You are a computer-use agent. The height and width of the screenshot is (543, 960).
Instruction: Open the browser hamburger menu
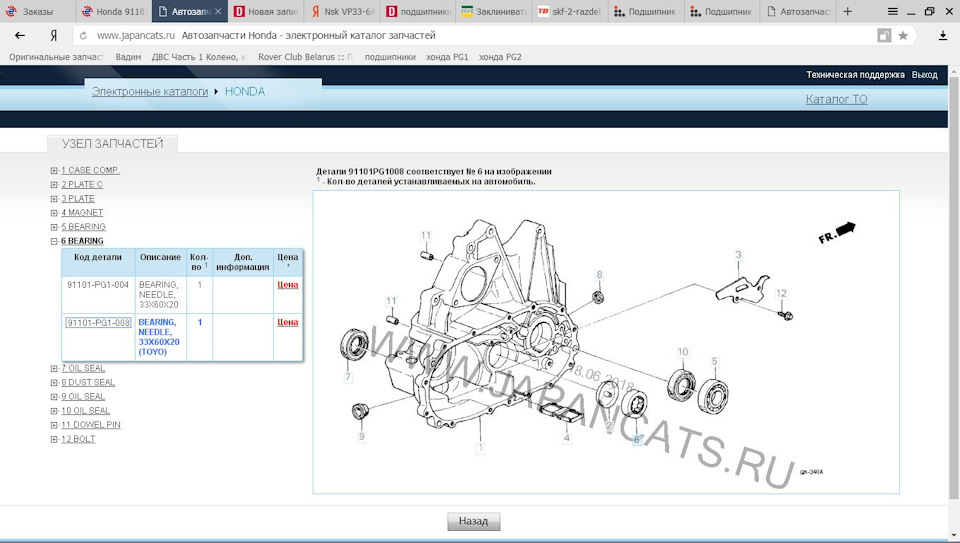coord(893,11)
